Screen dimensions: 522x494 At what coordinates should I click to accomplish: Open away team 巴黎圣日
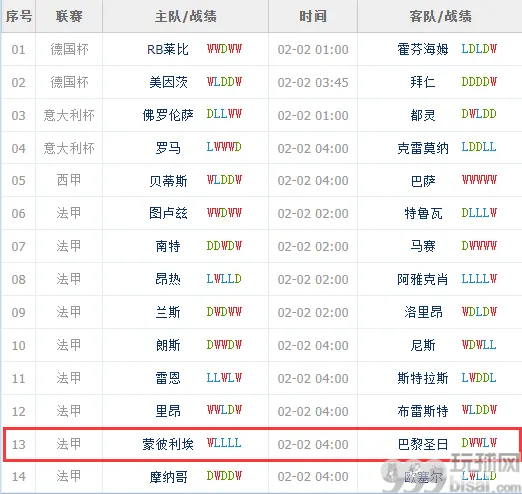(x=423, y=444)
